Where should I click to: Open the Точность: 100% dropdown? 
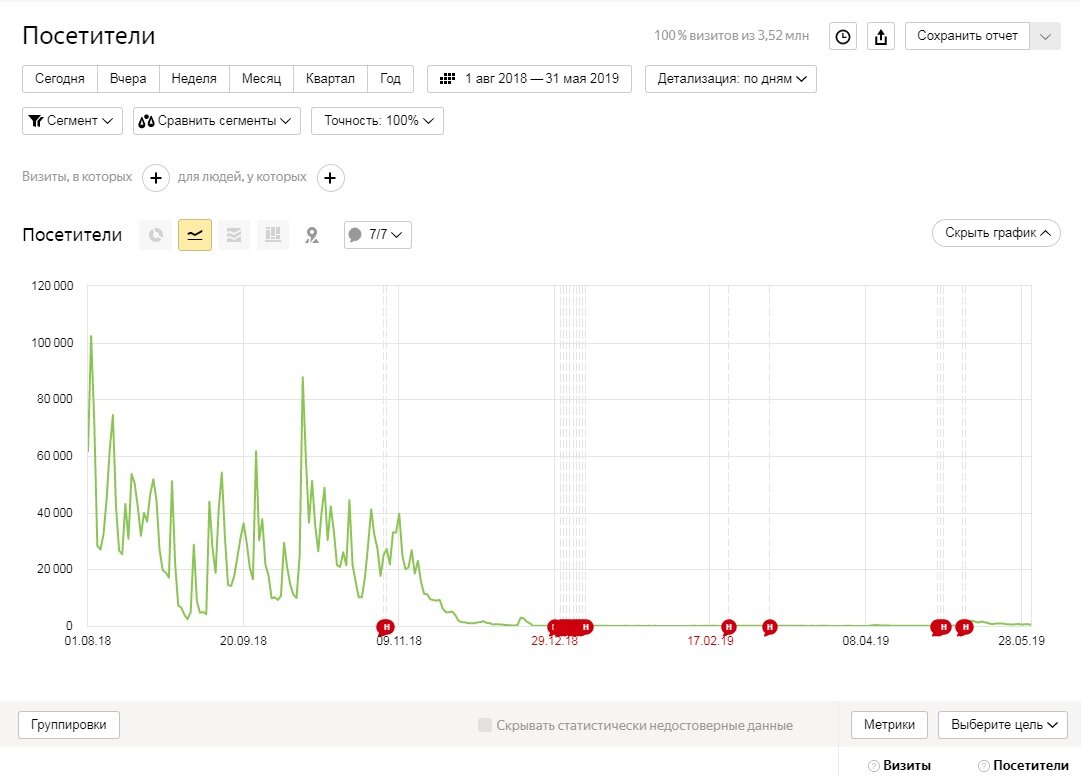tap(377, 121)
